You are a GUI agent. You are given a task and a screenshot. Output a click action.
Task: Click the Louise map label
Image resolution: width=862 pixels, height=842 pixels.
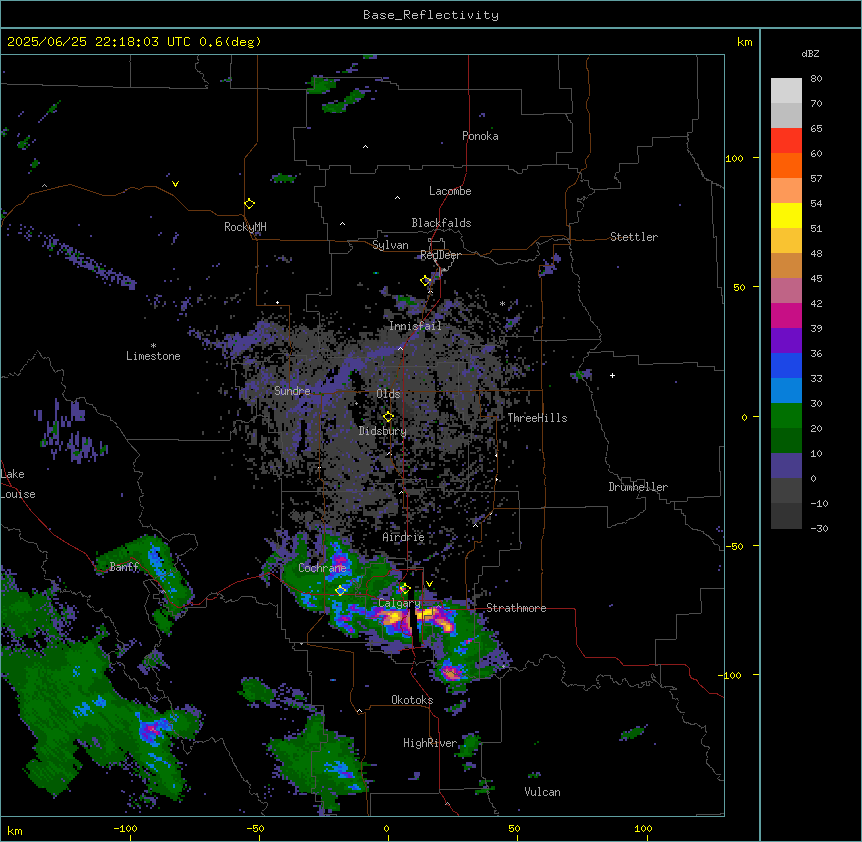click(18, 494)
